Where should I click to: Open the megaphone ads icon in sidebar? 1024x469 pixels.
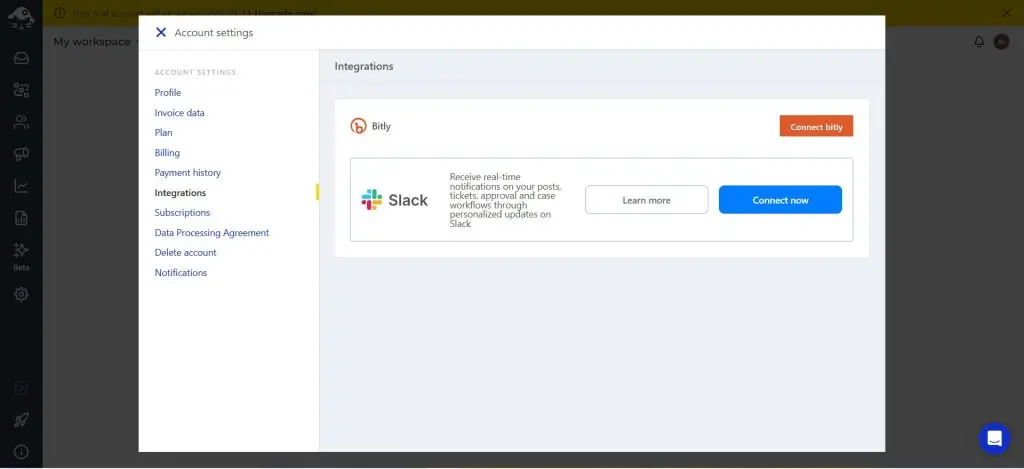pos(21,154)
